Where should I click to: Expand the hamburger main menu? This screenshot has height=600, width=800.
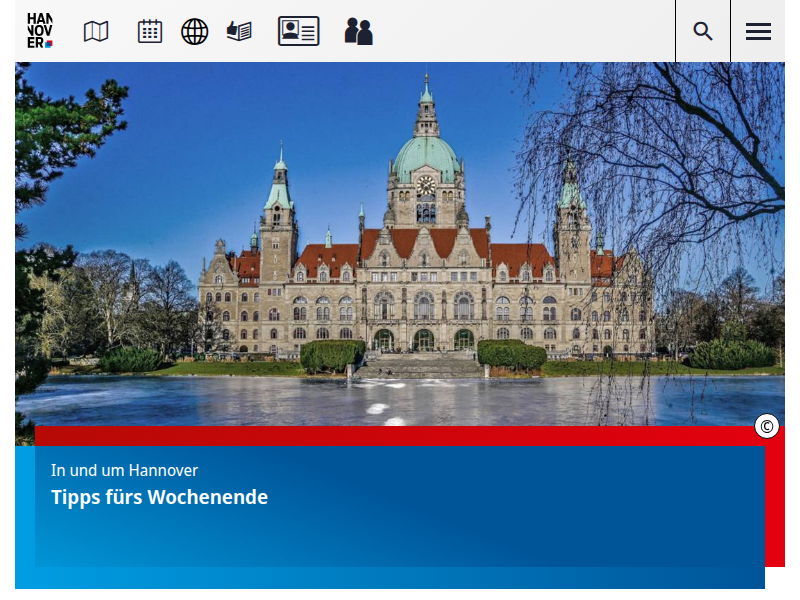click(758, 31)
